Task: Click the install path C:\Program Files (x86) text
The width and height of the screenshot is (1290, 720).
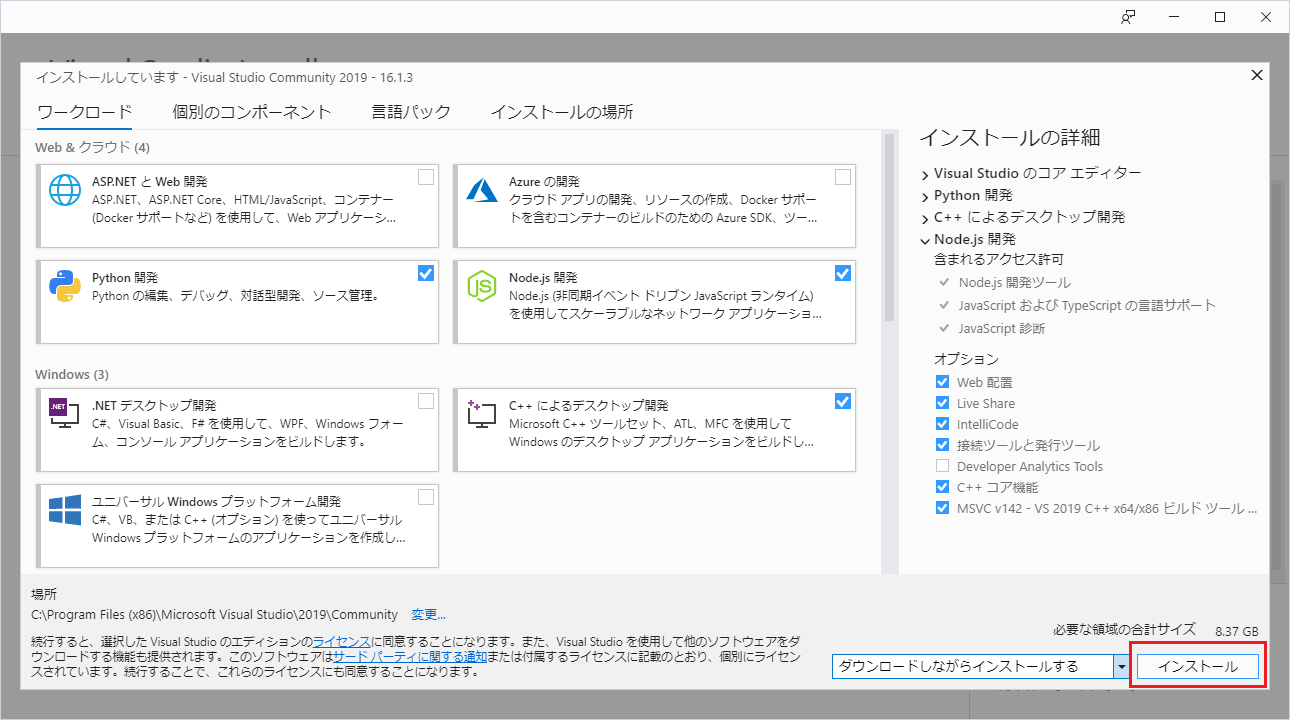Action: pos(215,614)
